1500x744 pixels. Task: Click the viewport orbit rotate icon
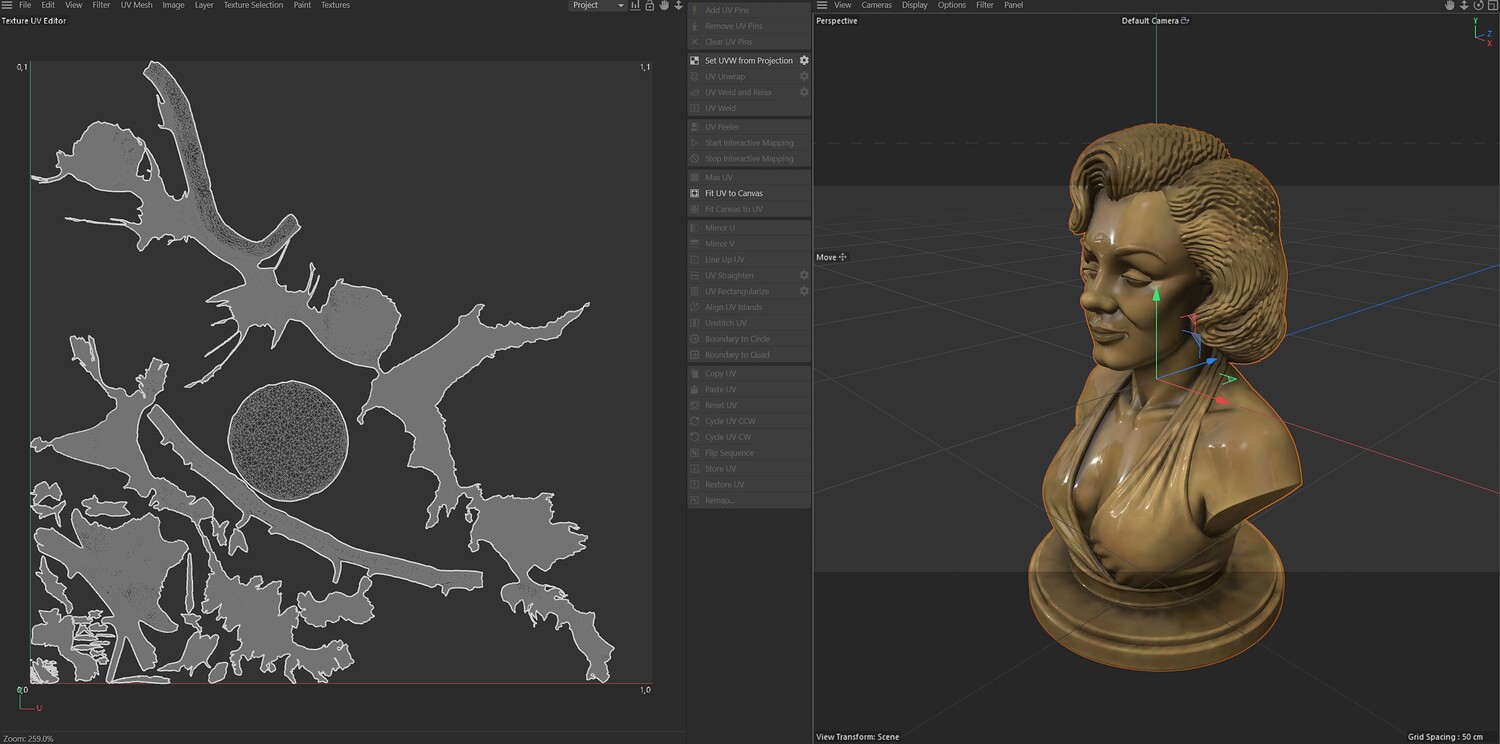pyautogui.click(x=1478, y=5)
